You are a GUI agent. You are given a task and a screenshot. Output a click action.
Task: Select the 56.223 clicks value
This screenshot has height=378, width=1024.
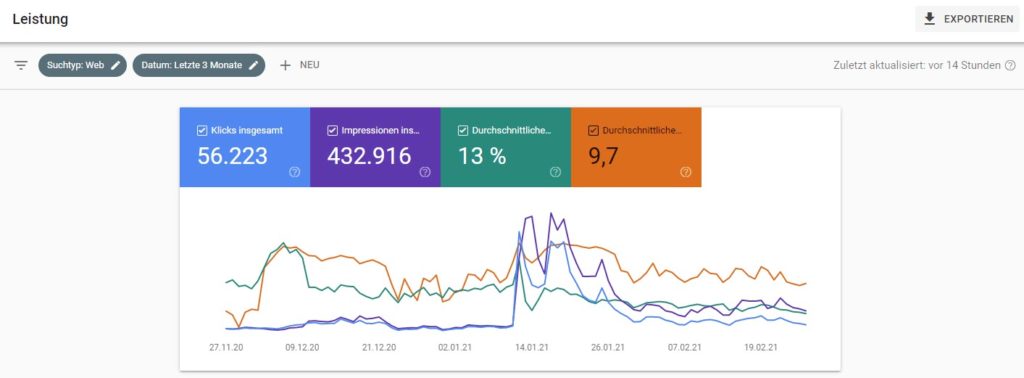(x=232, y=156)
